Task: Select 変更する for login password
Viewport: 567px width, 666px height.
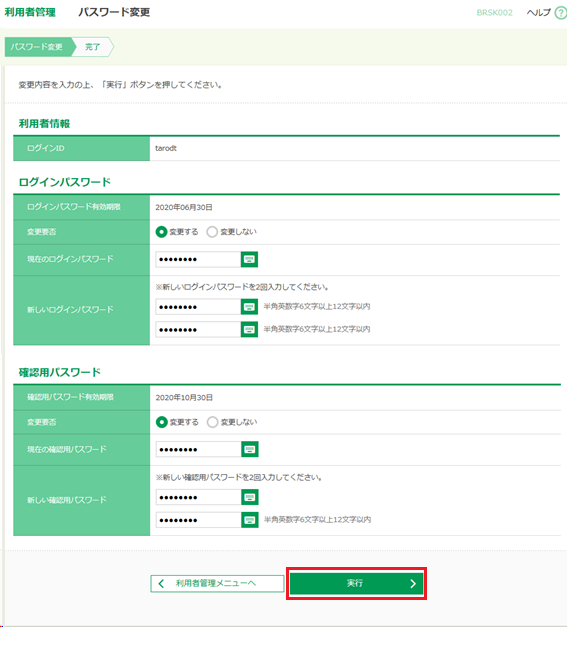Action: (161, 232)
